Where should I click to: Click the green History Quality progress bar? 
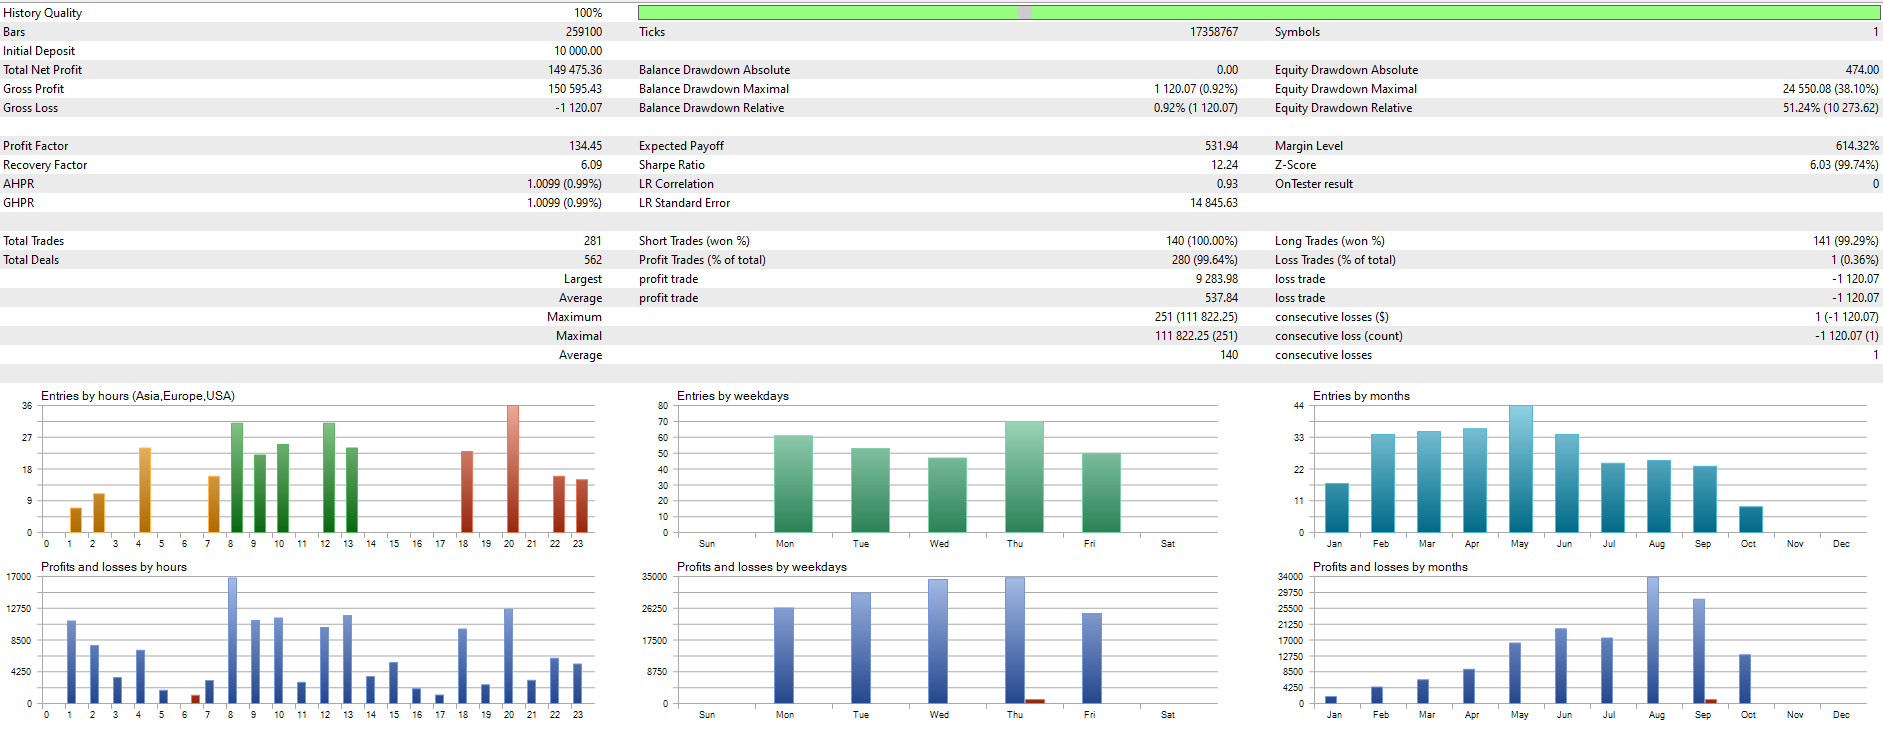click(1259, 12)
